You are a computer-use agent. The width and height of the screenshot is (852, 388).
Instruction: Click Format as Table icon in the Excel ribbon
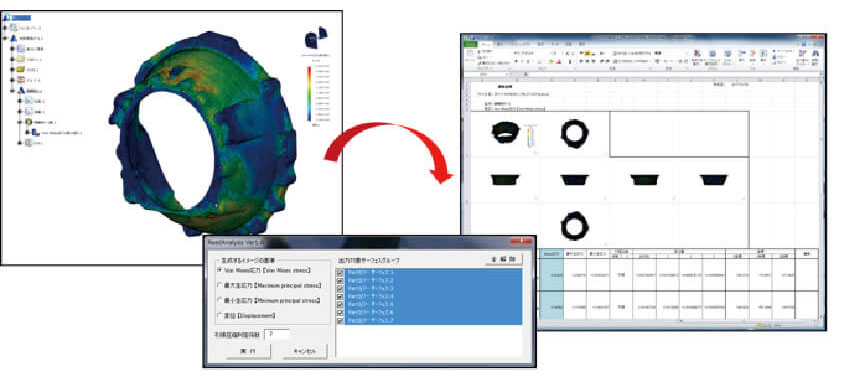coord(712,54)
